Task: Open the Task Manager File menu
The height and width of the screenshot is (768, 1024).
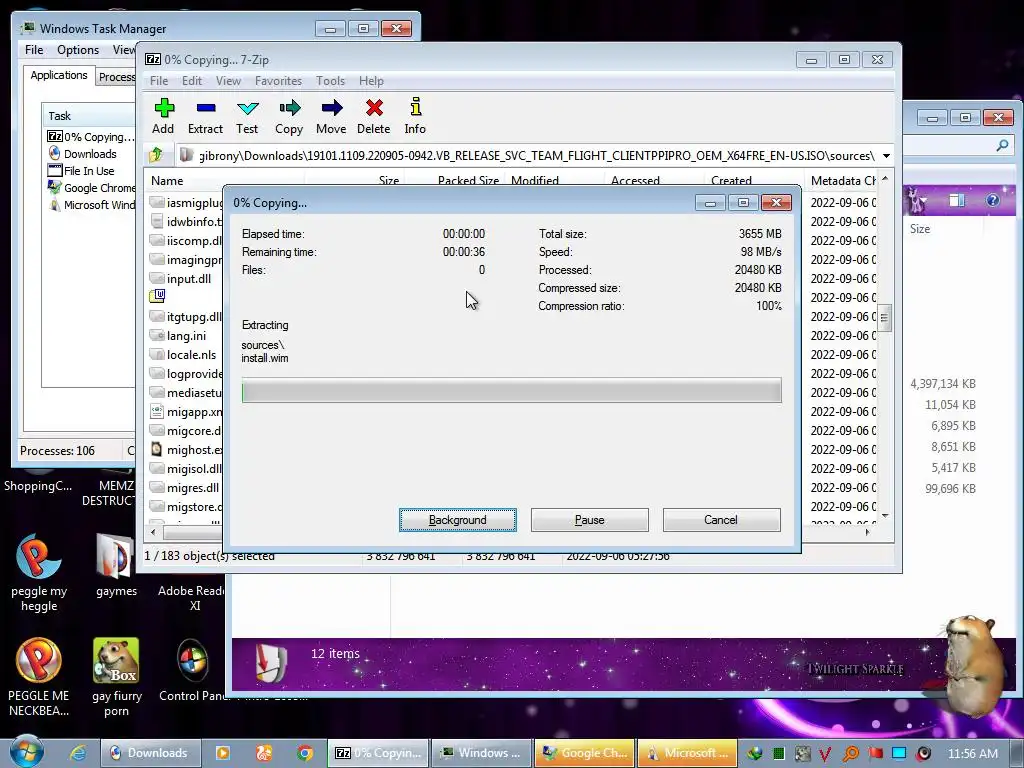Action: tap(34, 50)
